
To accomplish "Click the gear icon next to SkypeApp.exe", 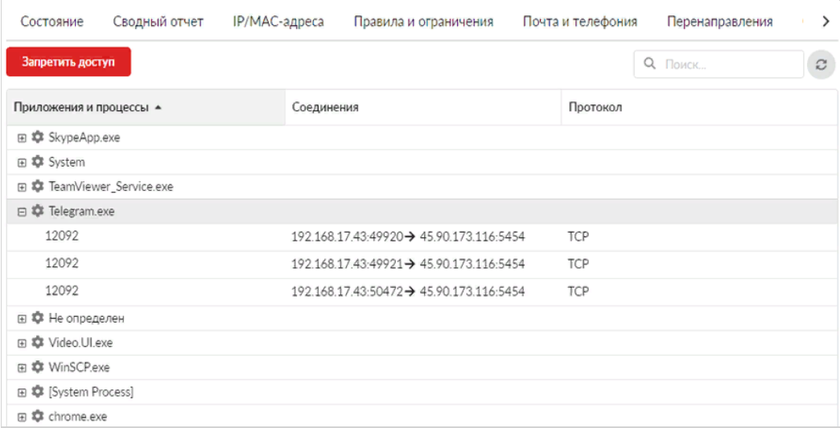I will [38, 137].
